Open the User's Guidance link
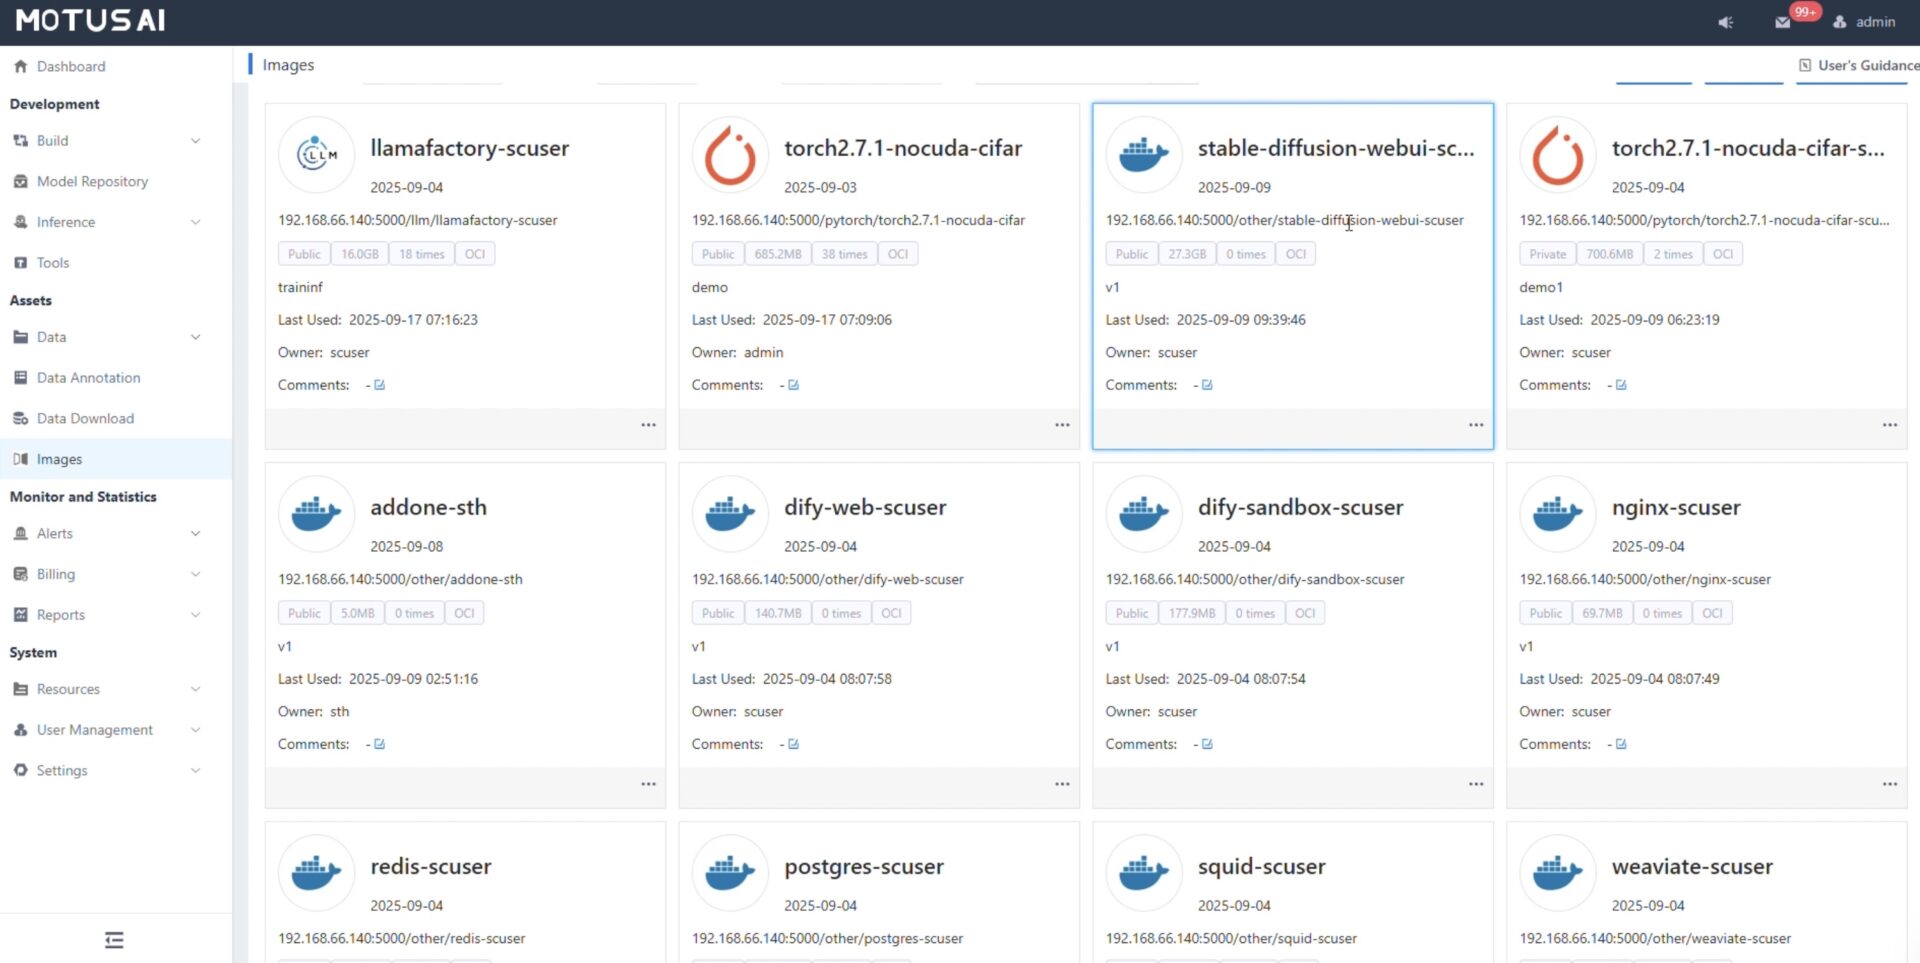1920x963 pixels. click(x=1862, y=64)
